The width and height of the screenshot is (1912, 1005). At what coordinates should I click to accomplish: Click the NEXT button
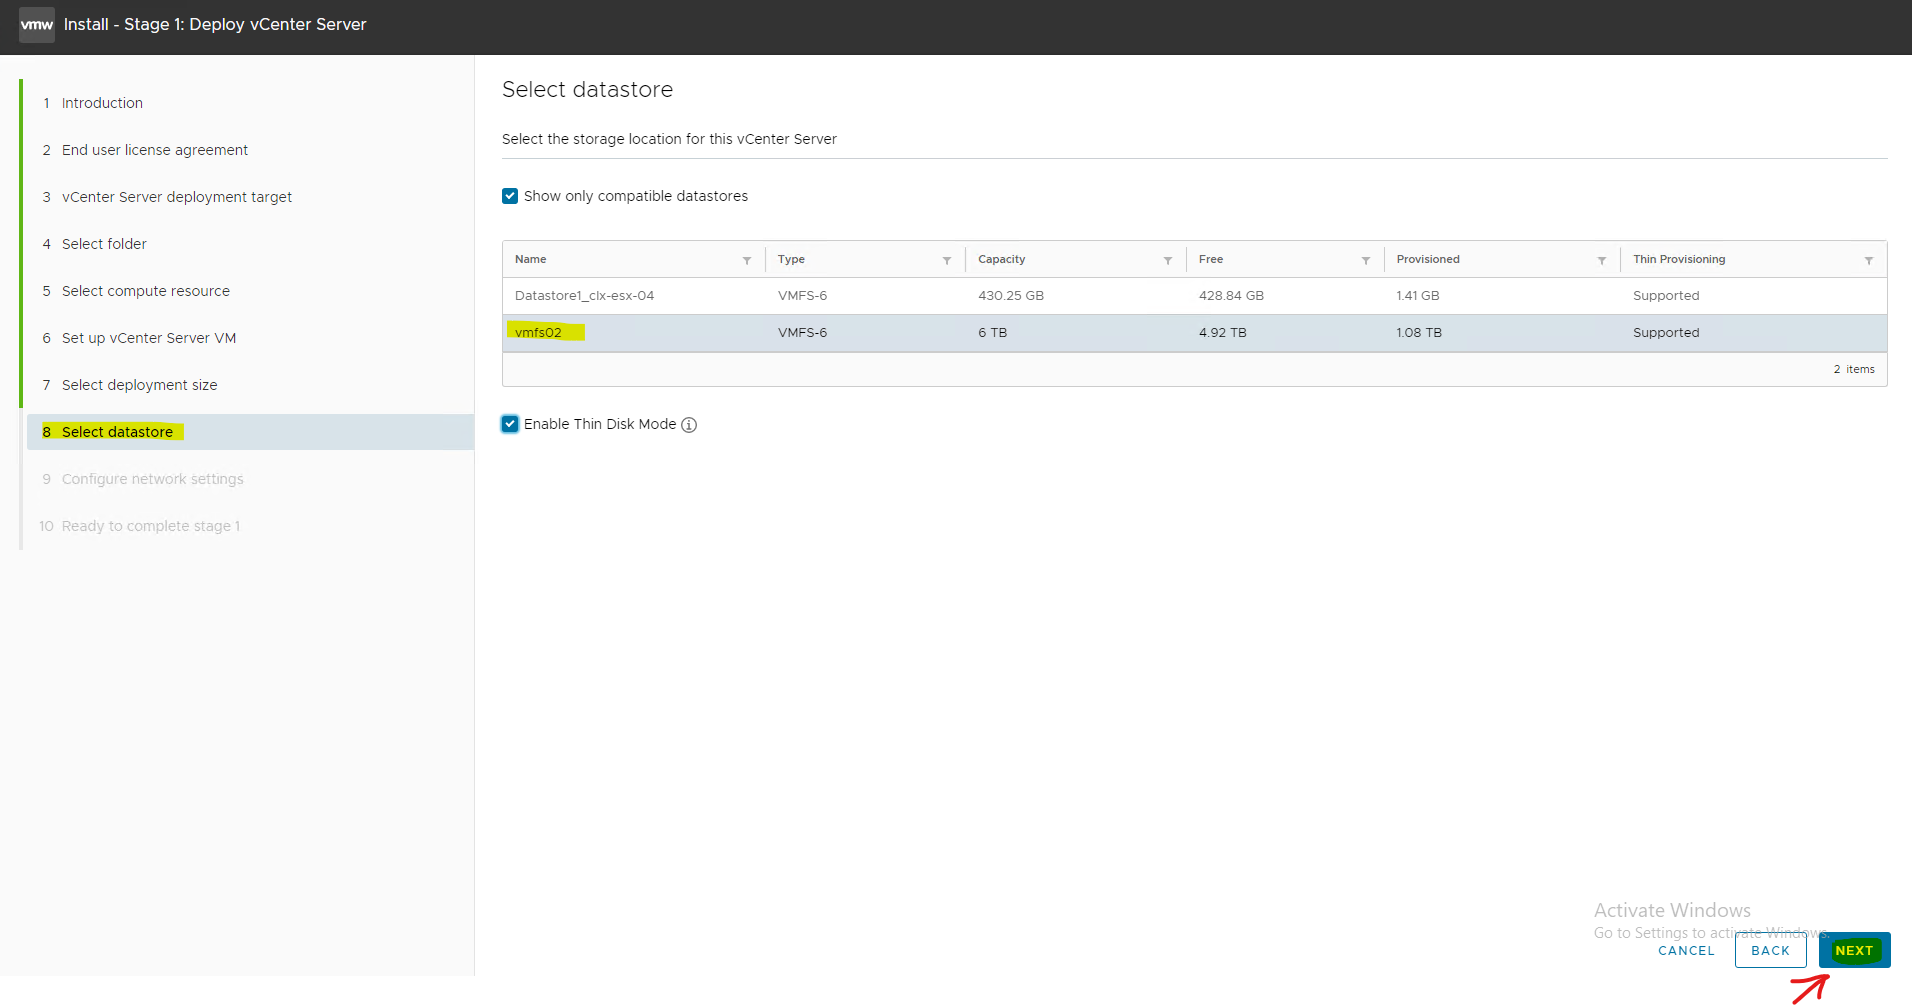[1854, 950]
